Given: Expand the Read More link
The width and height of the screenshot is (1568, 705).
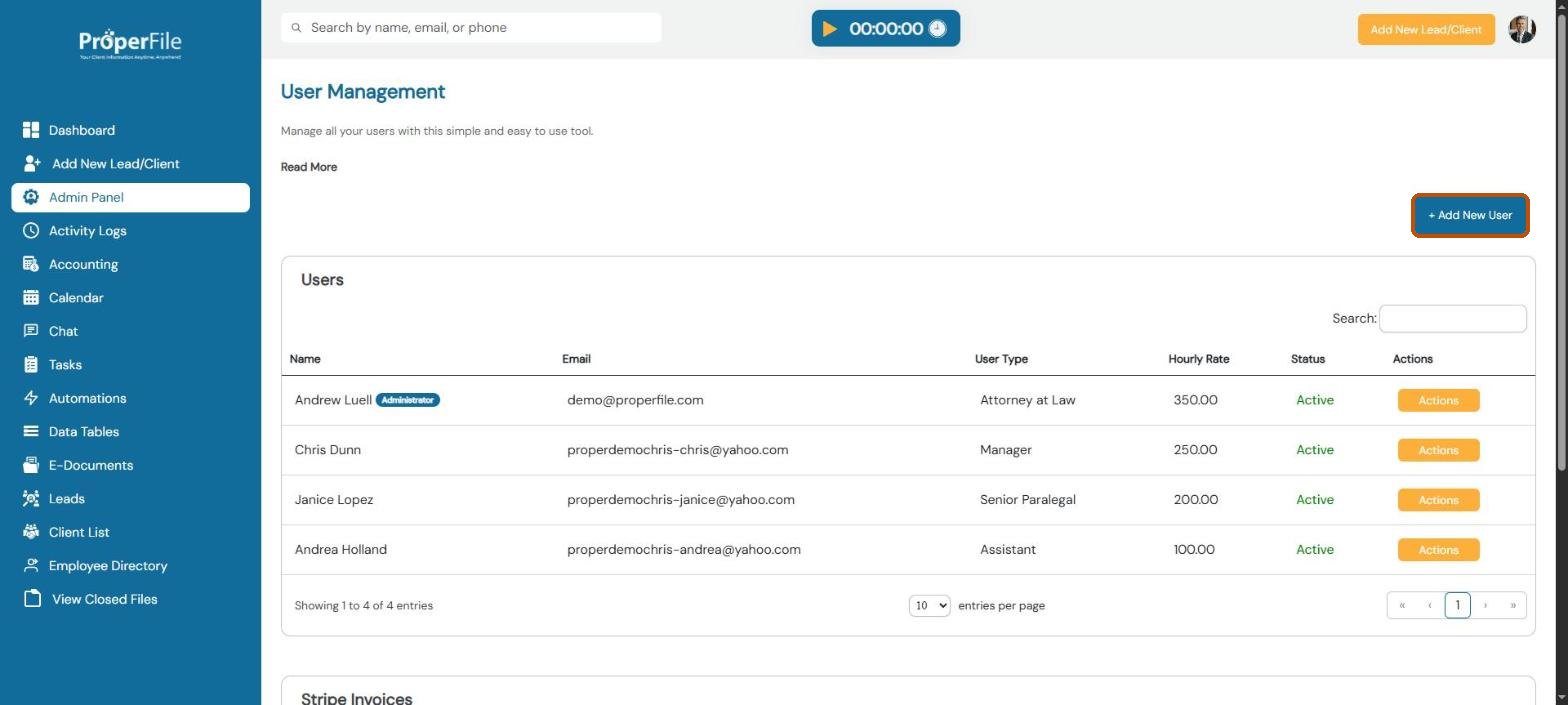Looking at the screenshot, I should [x=309, y=167].
